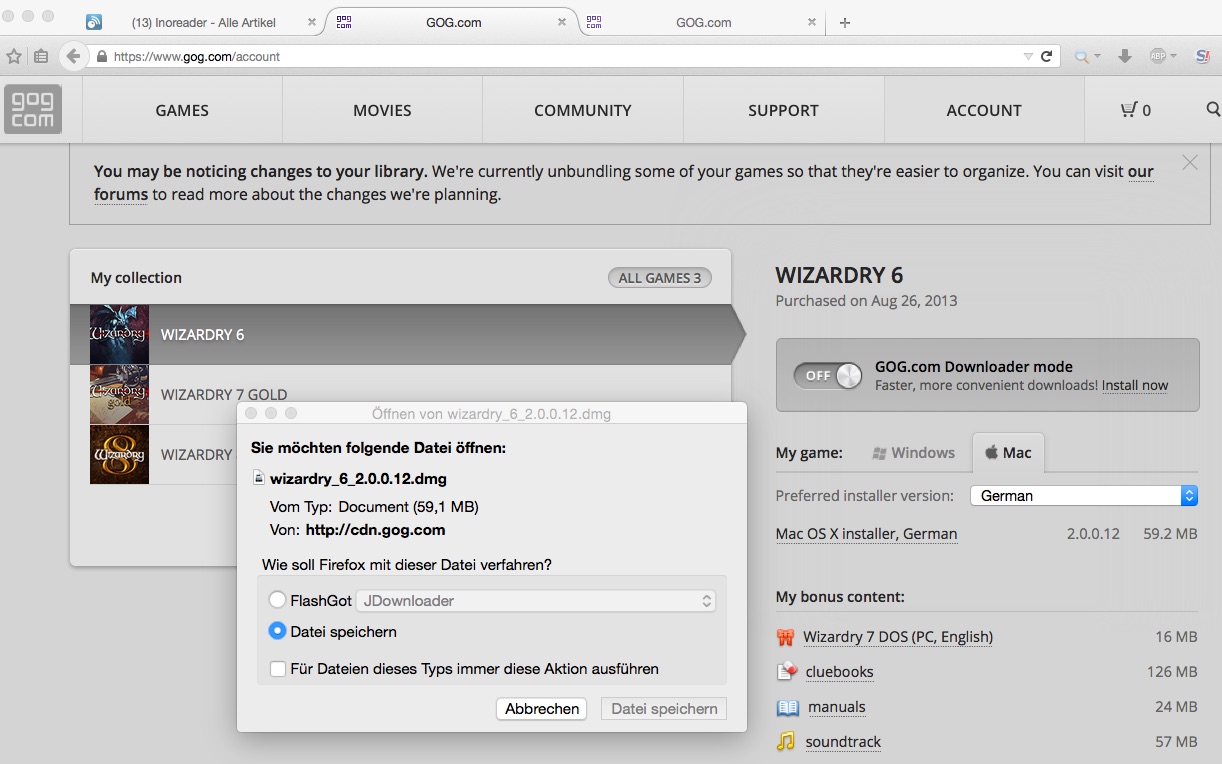The width and height of the screenshot is (1222, 764).
Task: Switch to the Windows installer tab
Action: 914,453
